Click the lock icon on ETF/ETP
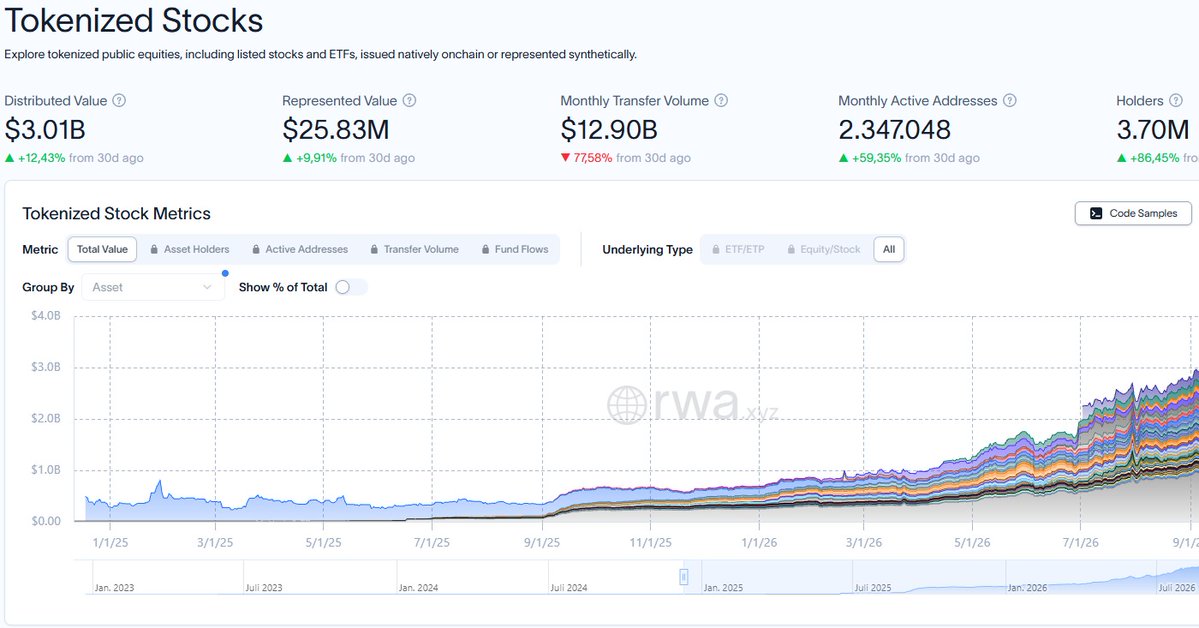The height and width of the screenshot is (628, 1199). pos(716,249)
